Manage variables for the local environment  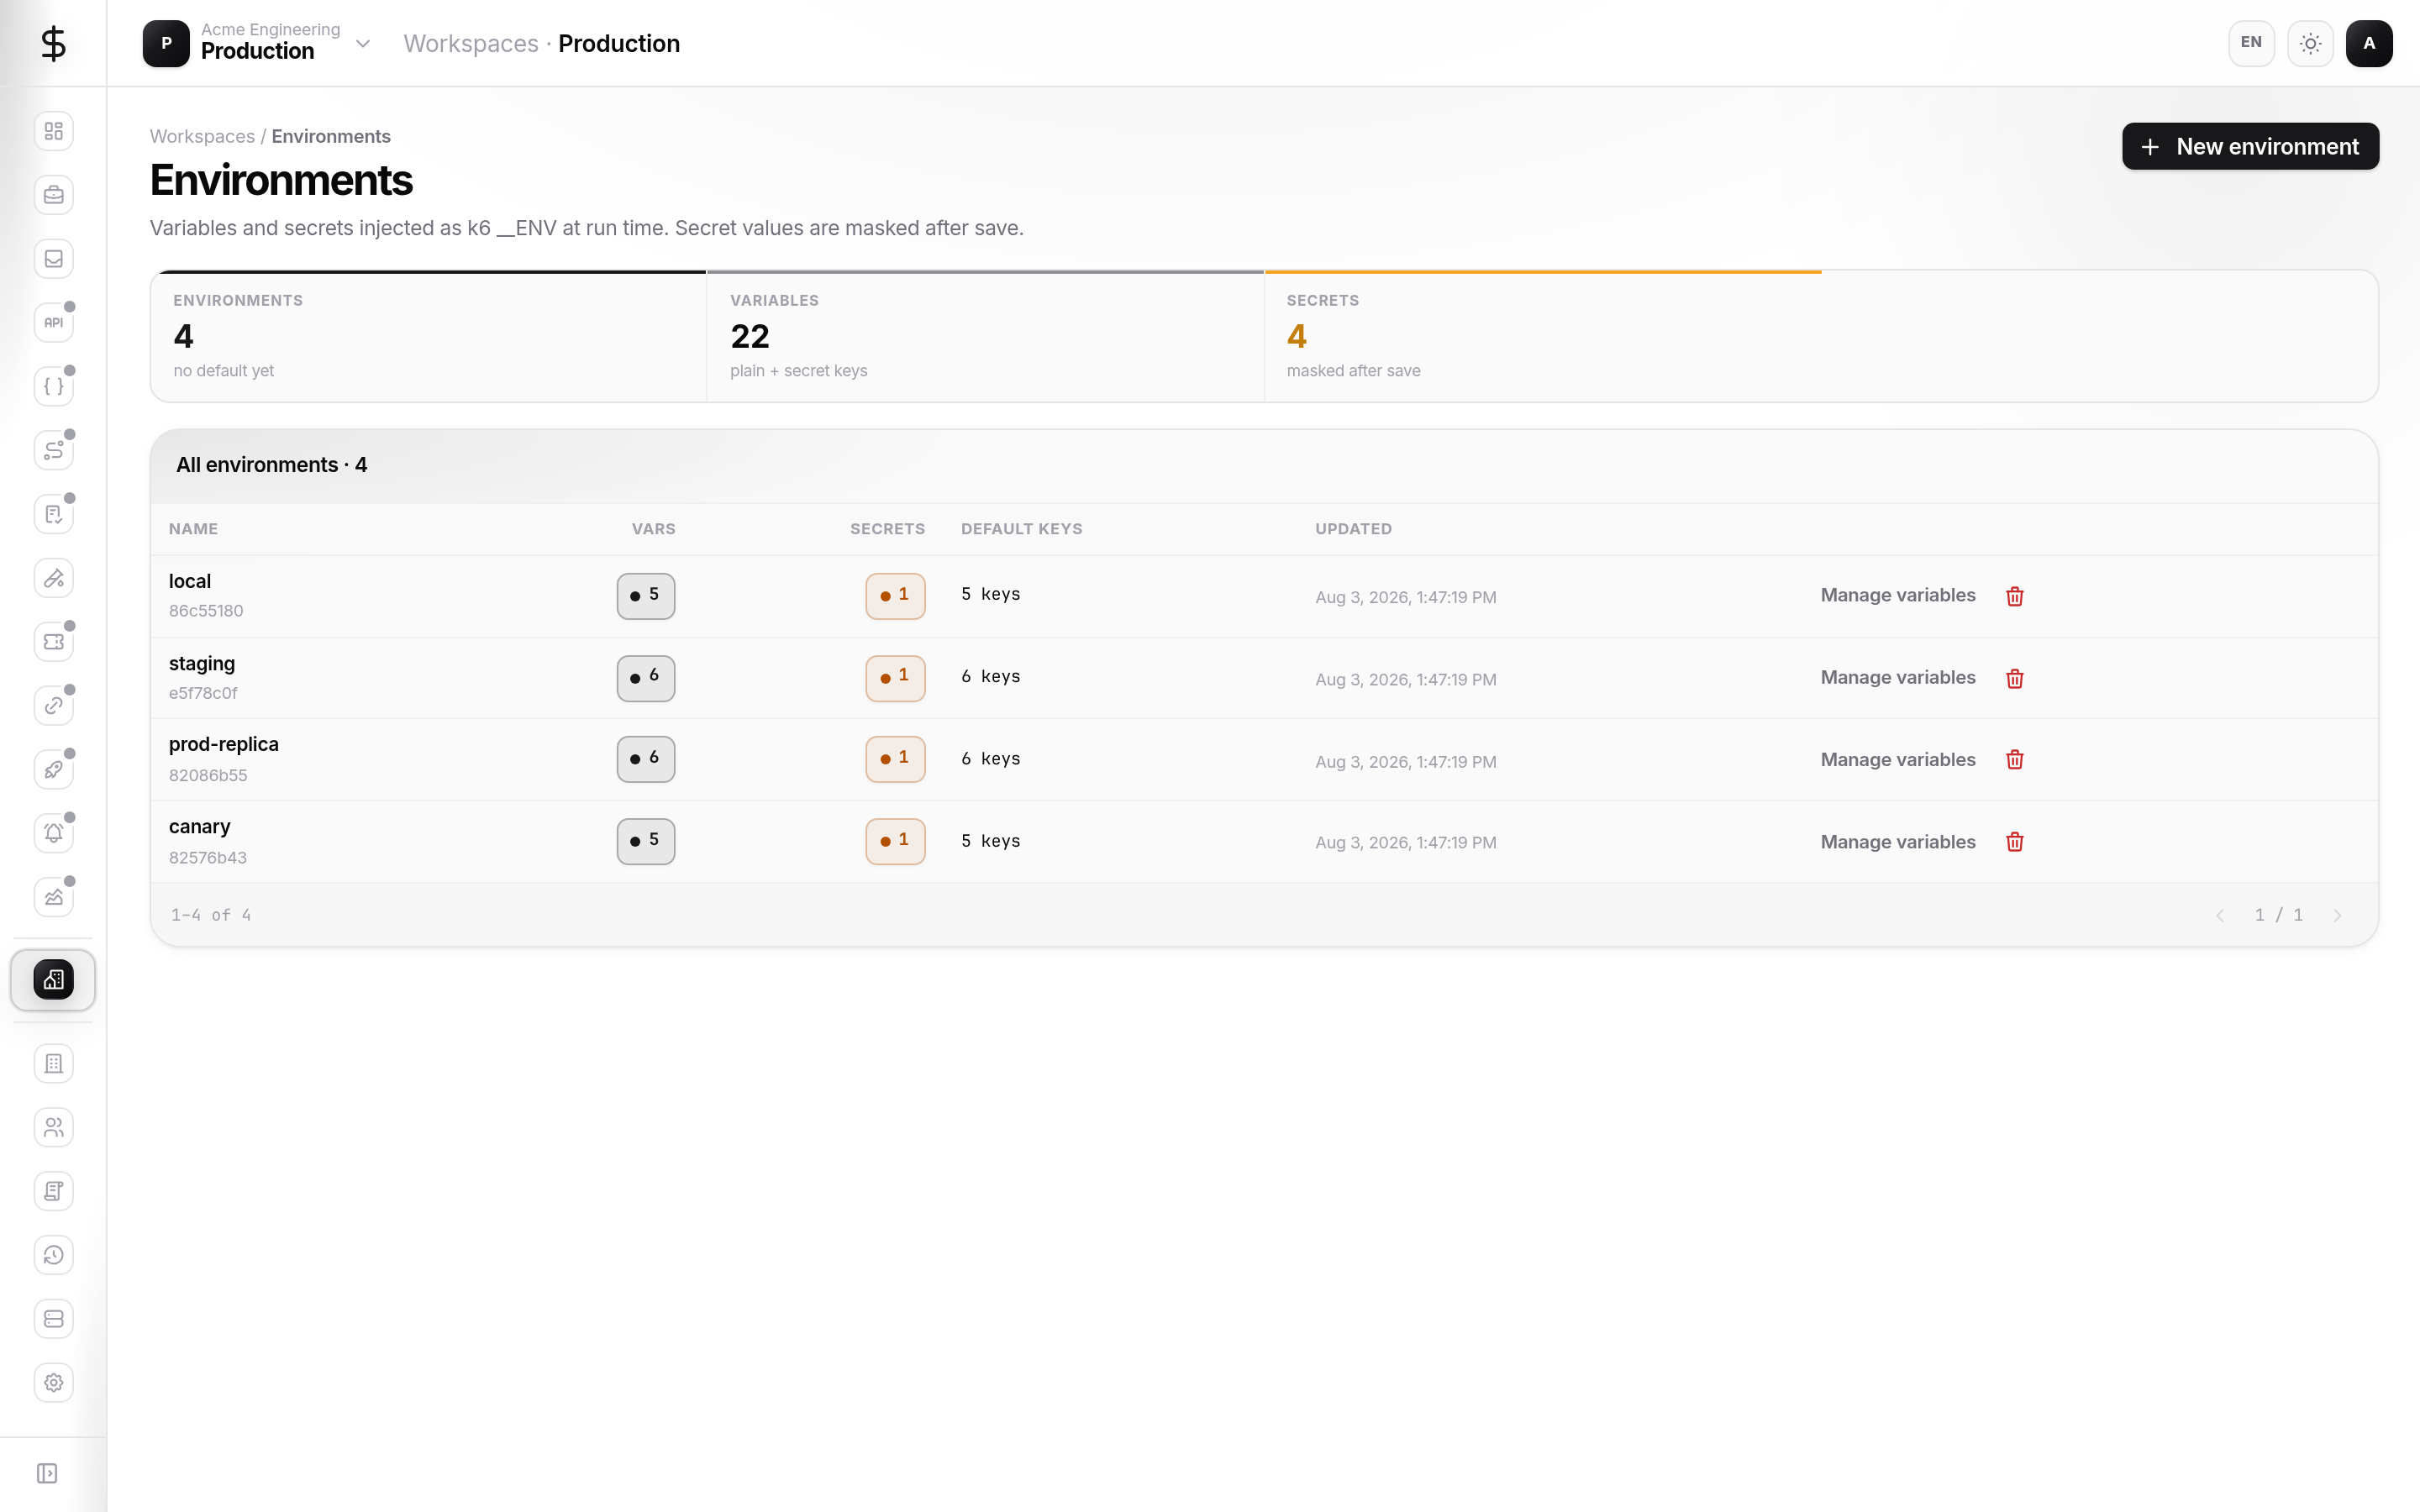pos(1897,595)
